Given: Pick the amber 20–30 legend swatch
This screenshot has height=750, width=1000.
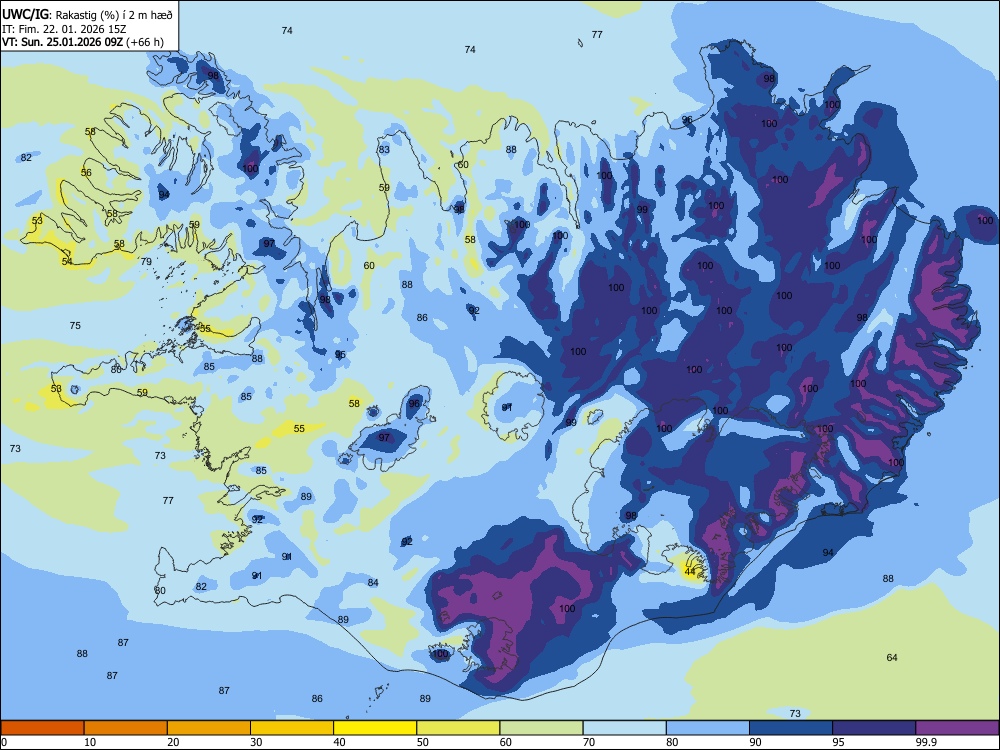Looking at the screenshot, I should 209,728.
